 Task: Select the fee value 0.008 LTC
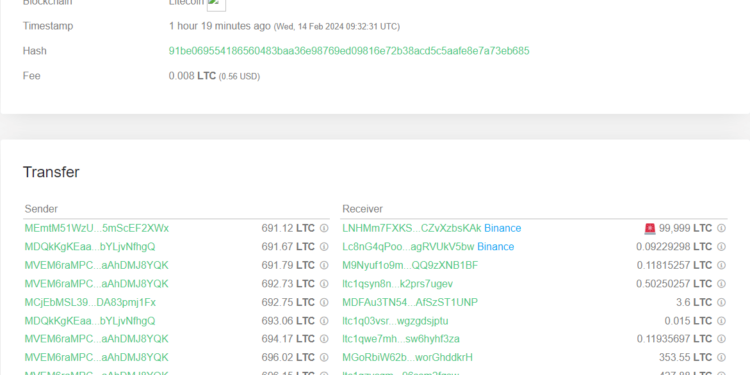coord(192,76)
